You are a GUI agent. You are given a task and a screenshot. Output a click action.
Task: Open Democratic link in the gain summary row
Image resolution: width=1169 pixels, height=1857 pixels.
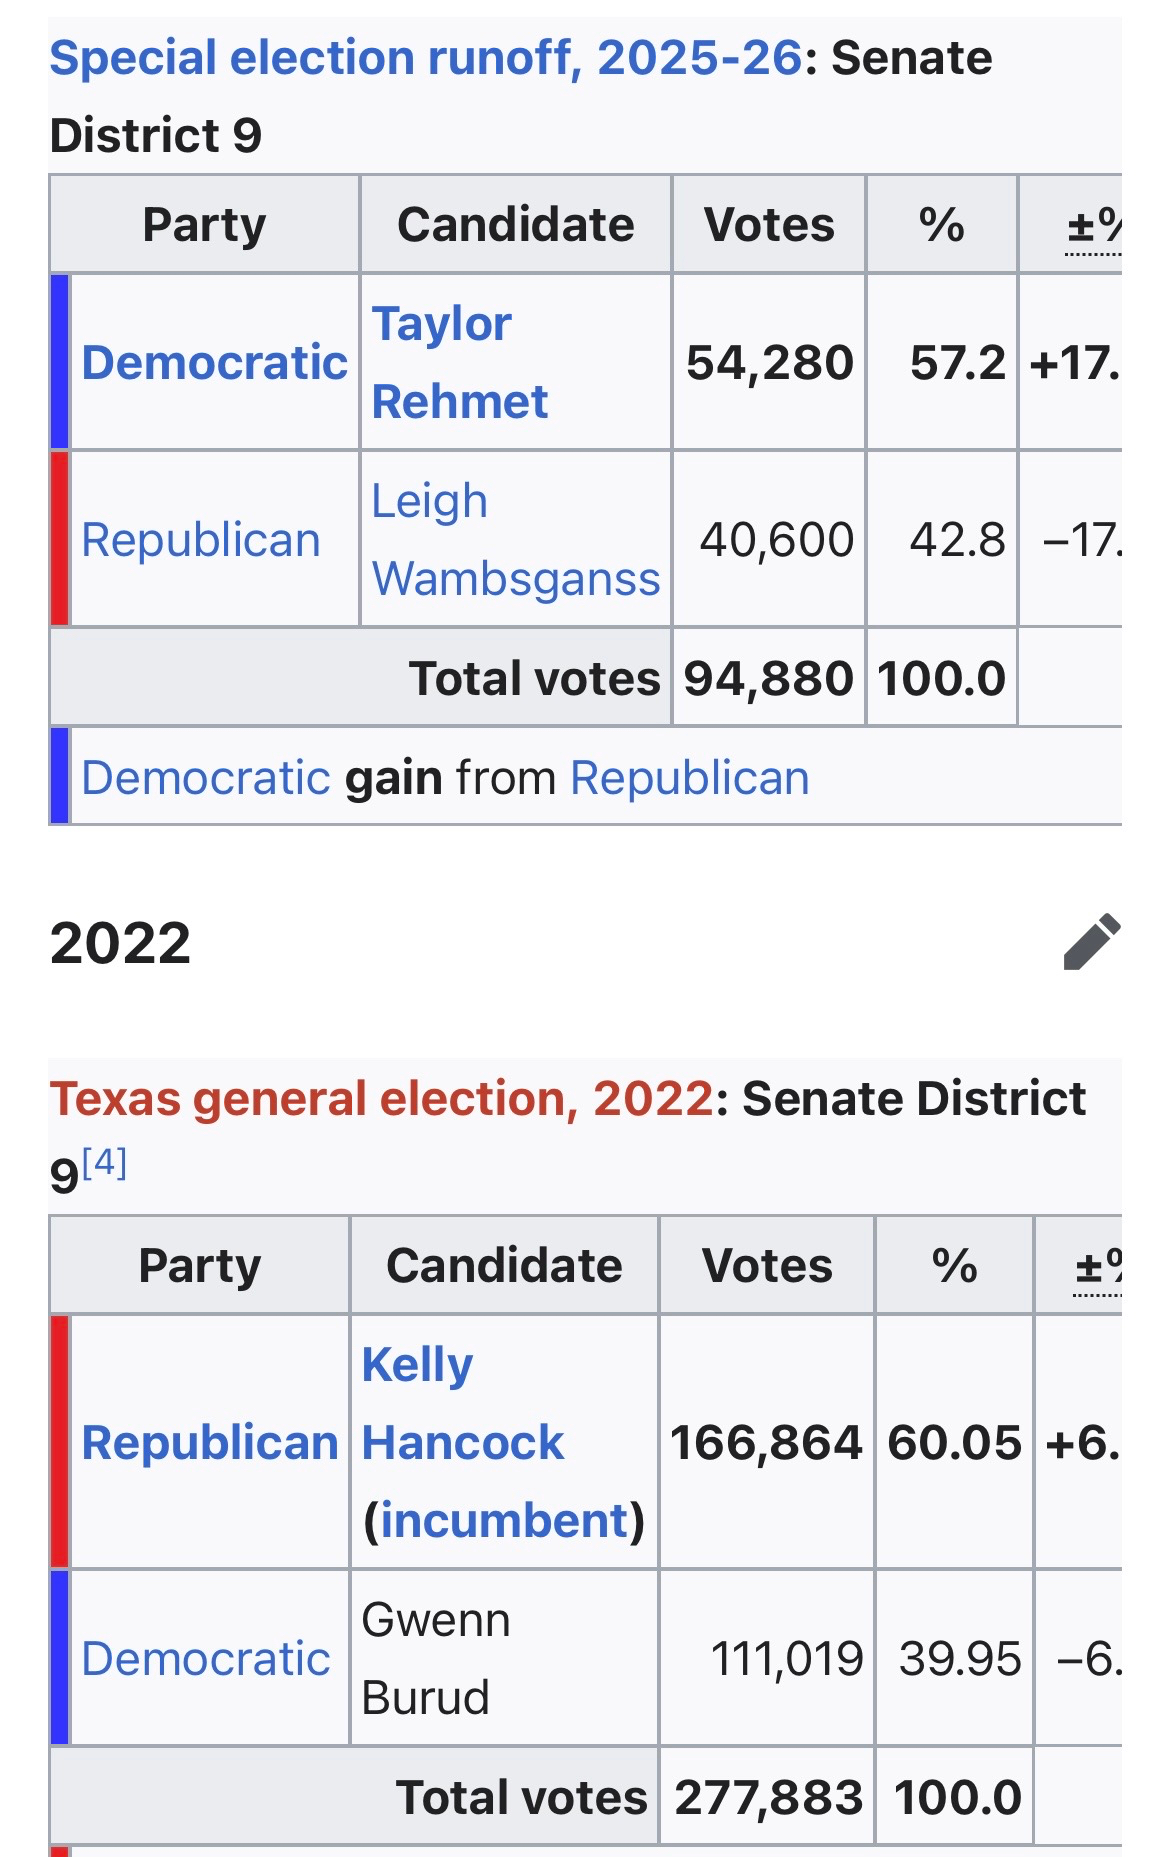205,778
